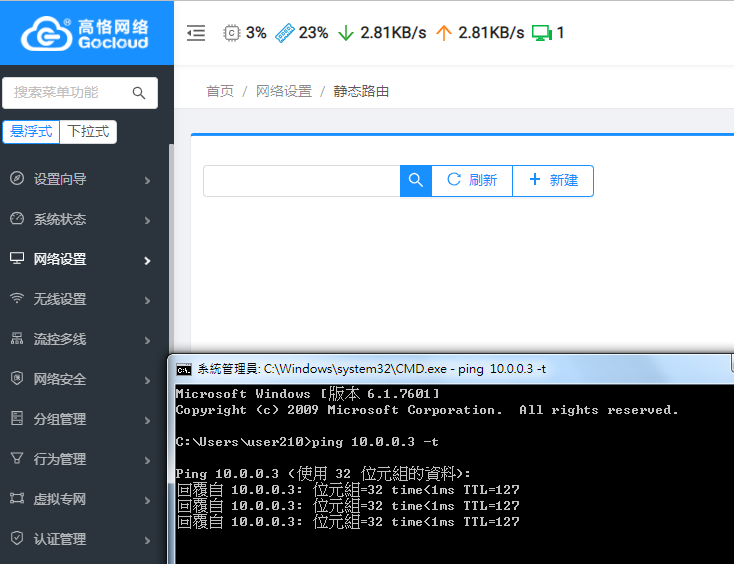
Task: Click the blue search button in static route
Action: pyautogui.click(x=416, y=181)
